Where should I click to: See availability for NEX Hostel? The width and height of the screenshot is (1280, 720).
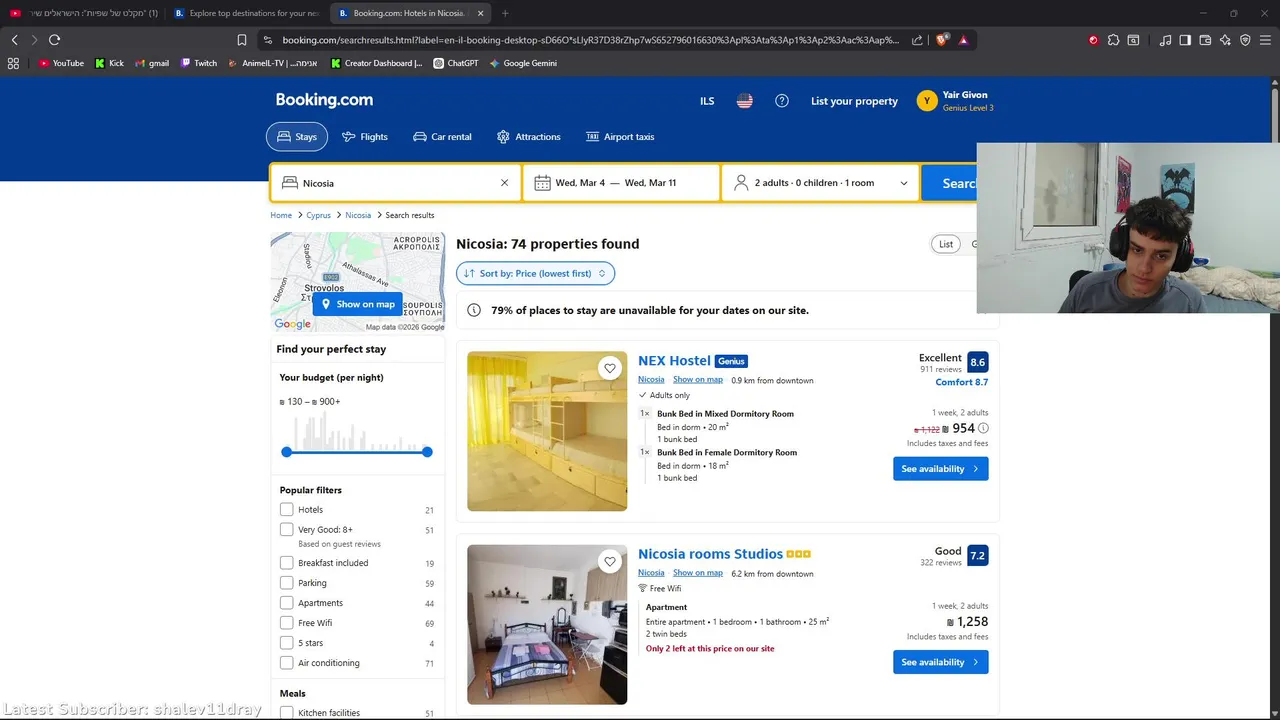941,469
